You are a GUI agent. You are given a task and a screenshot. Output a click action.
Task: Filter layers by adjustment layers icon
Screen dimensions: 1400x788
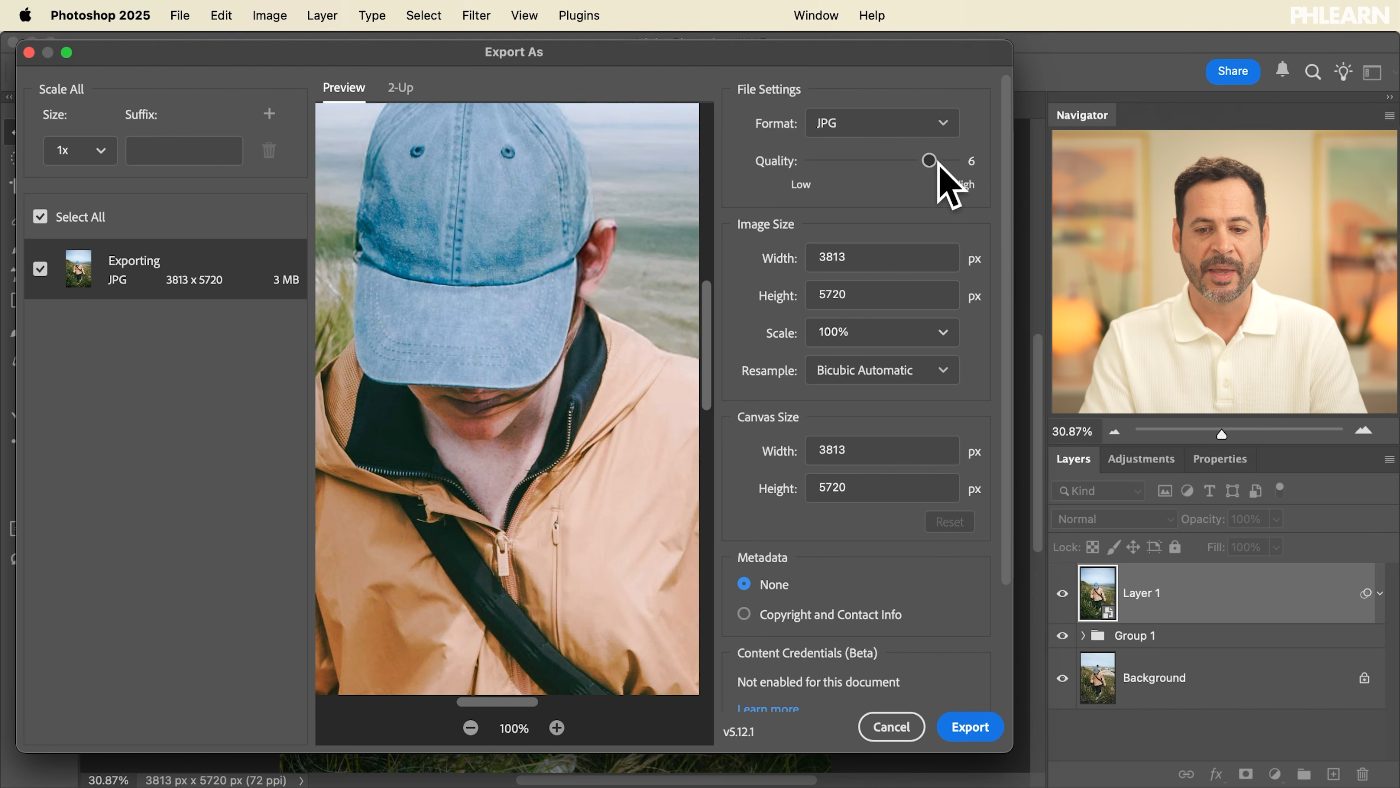[1187, 491]
